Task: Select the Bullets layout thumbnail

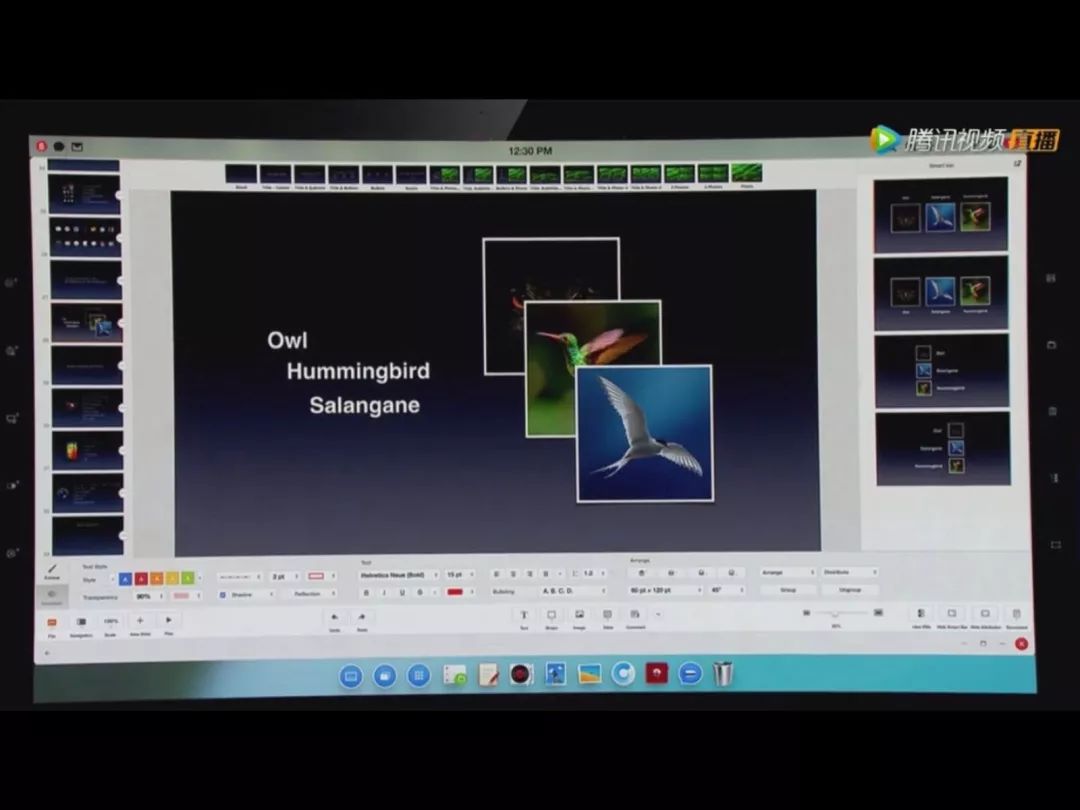Action: click(x=377, y=177)
